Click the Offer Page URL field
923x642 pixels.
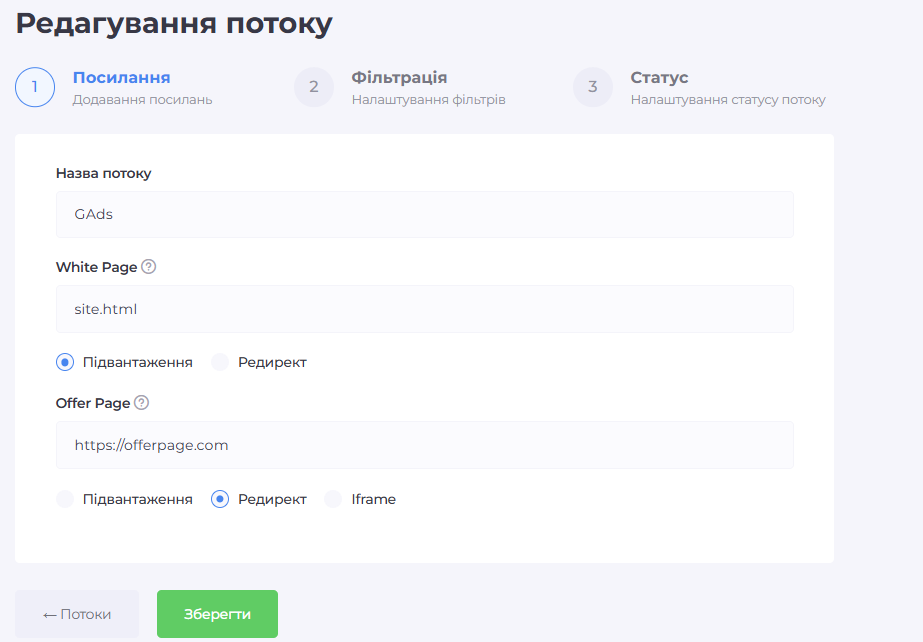(424, 445)
